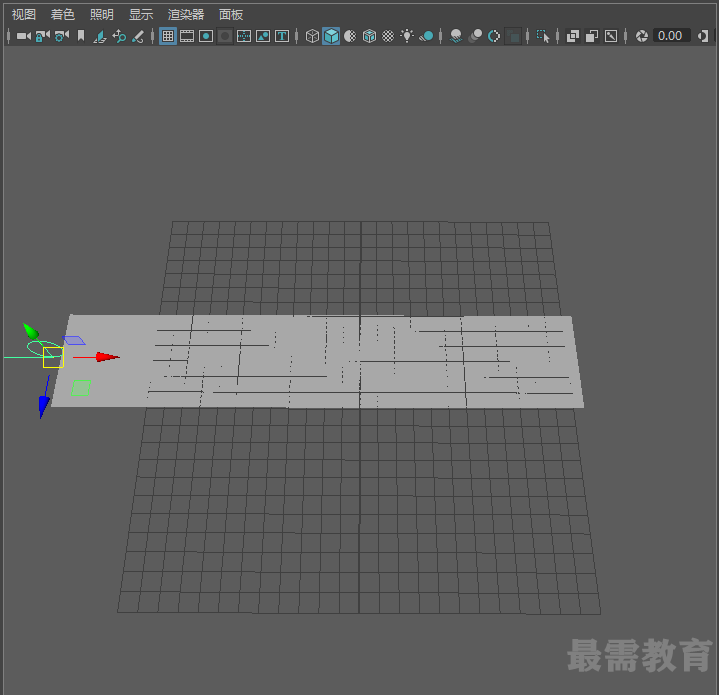Click the camera Bookmarks icon
The width and height of the screenshot is (719, 695).
81,36
